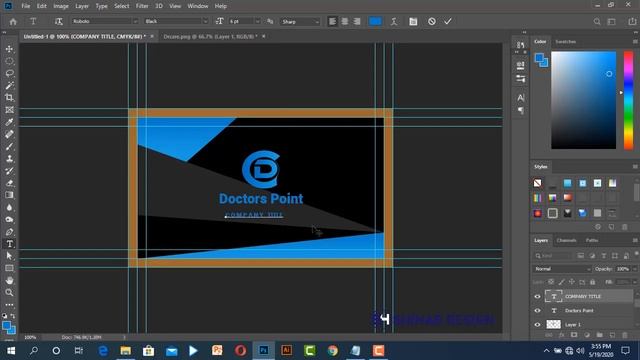The height and width of the screenshot is (360, 640).
Task: Align text left
Action: [333, 22]
